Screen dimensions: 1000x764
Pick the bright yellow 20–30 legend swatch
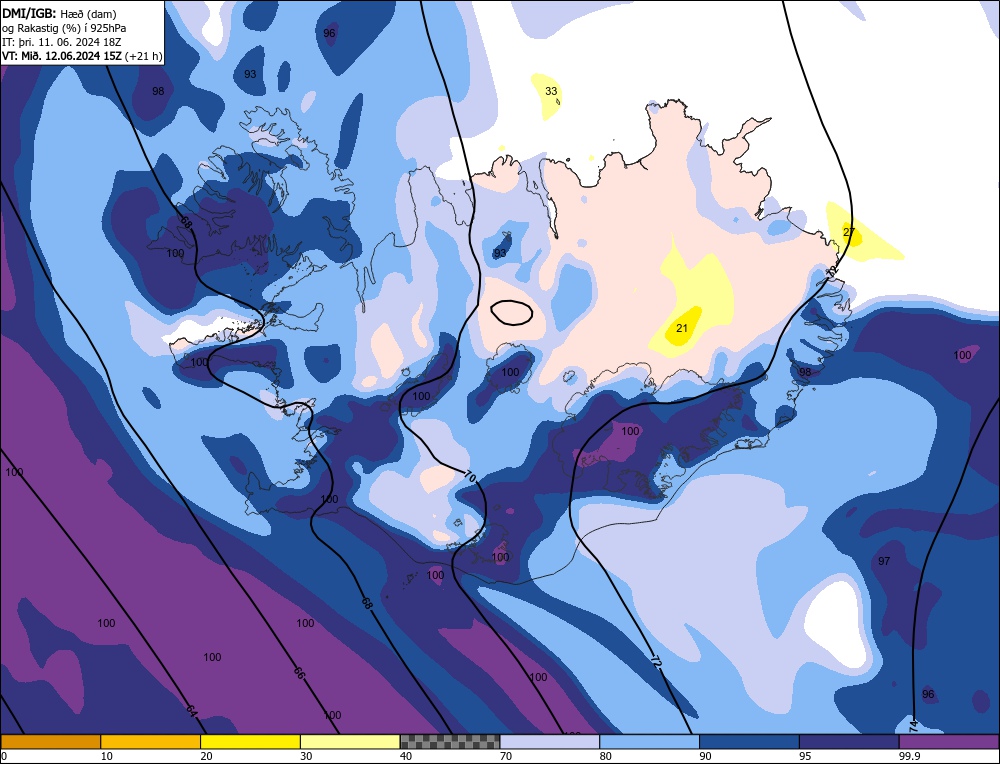point(251,742)
